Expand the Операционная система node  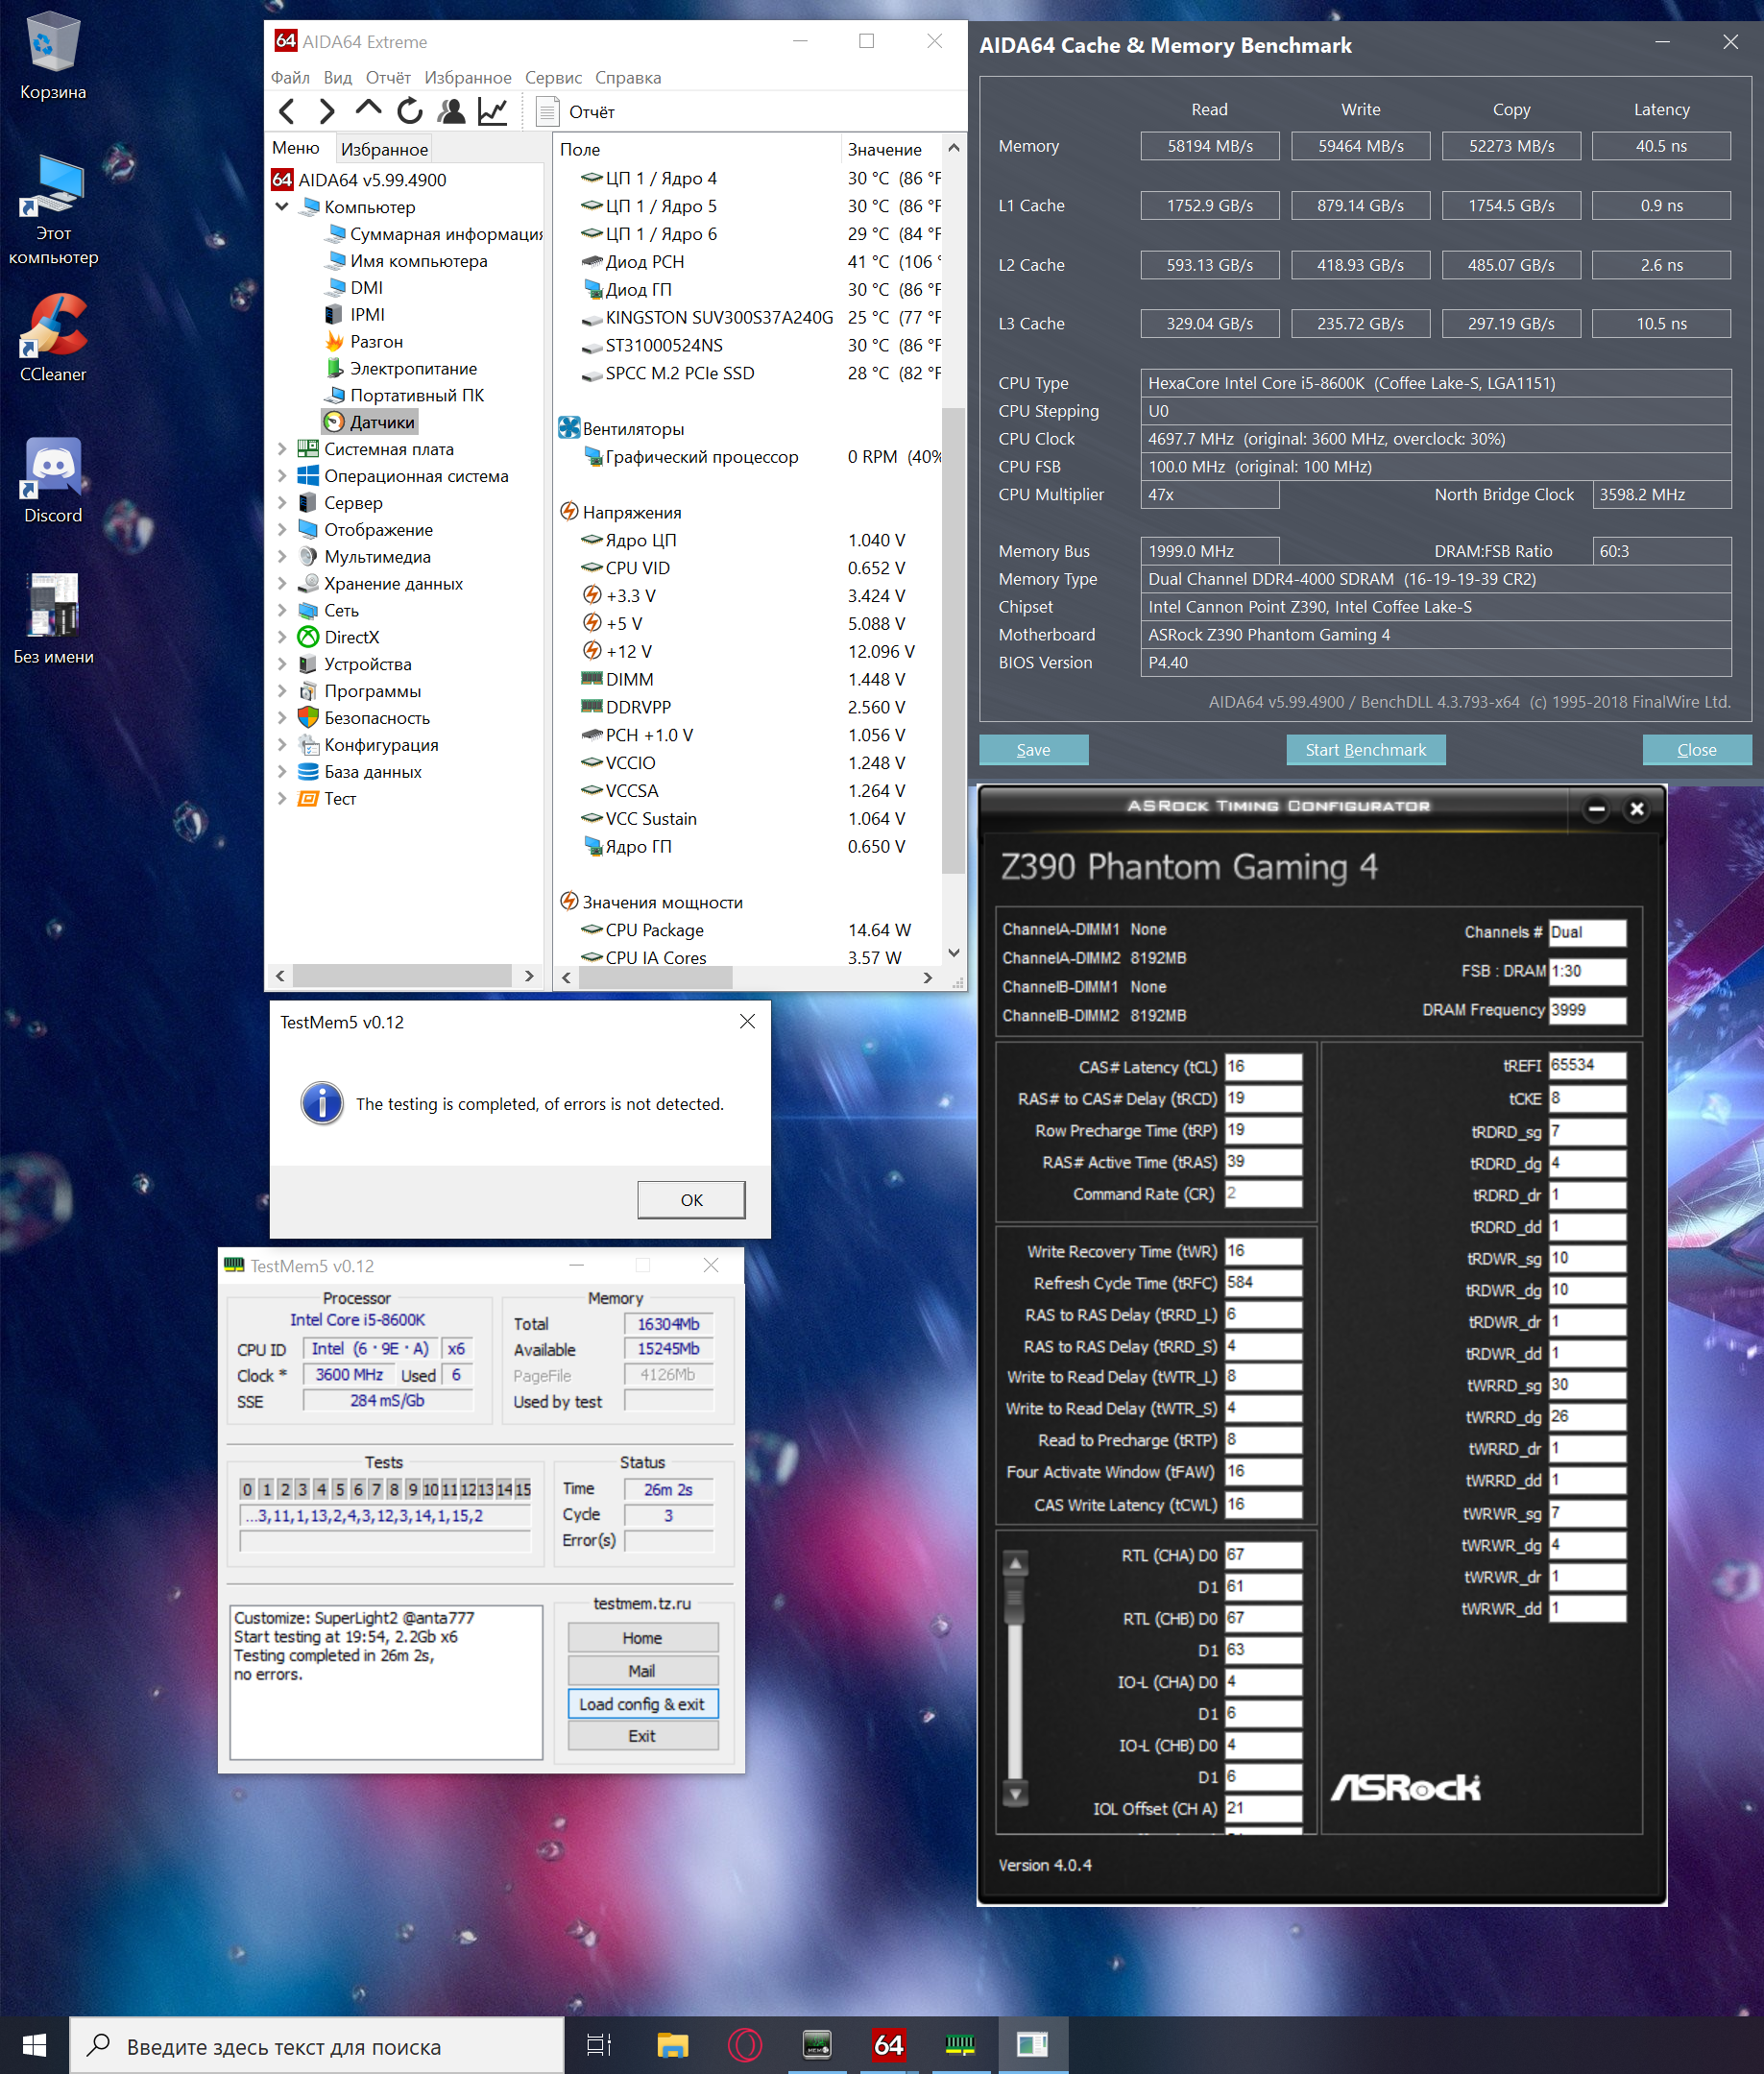click(x=282, y=477)
